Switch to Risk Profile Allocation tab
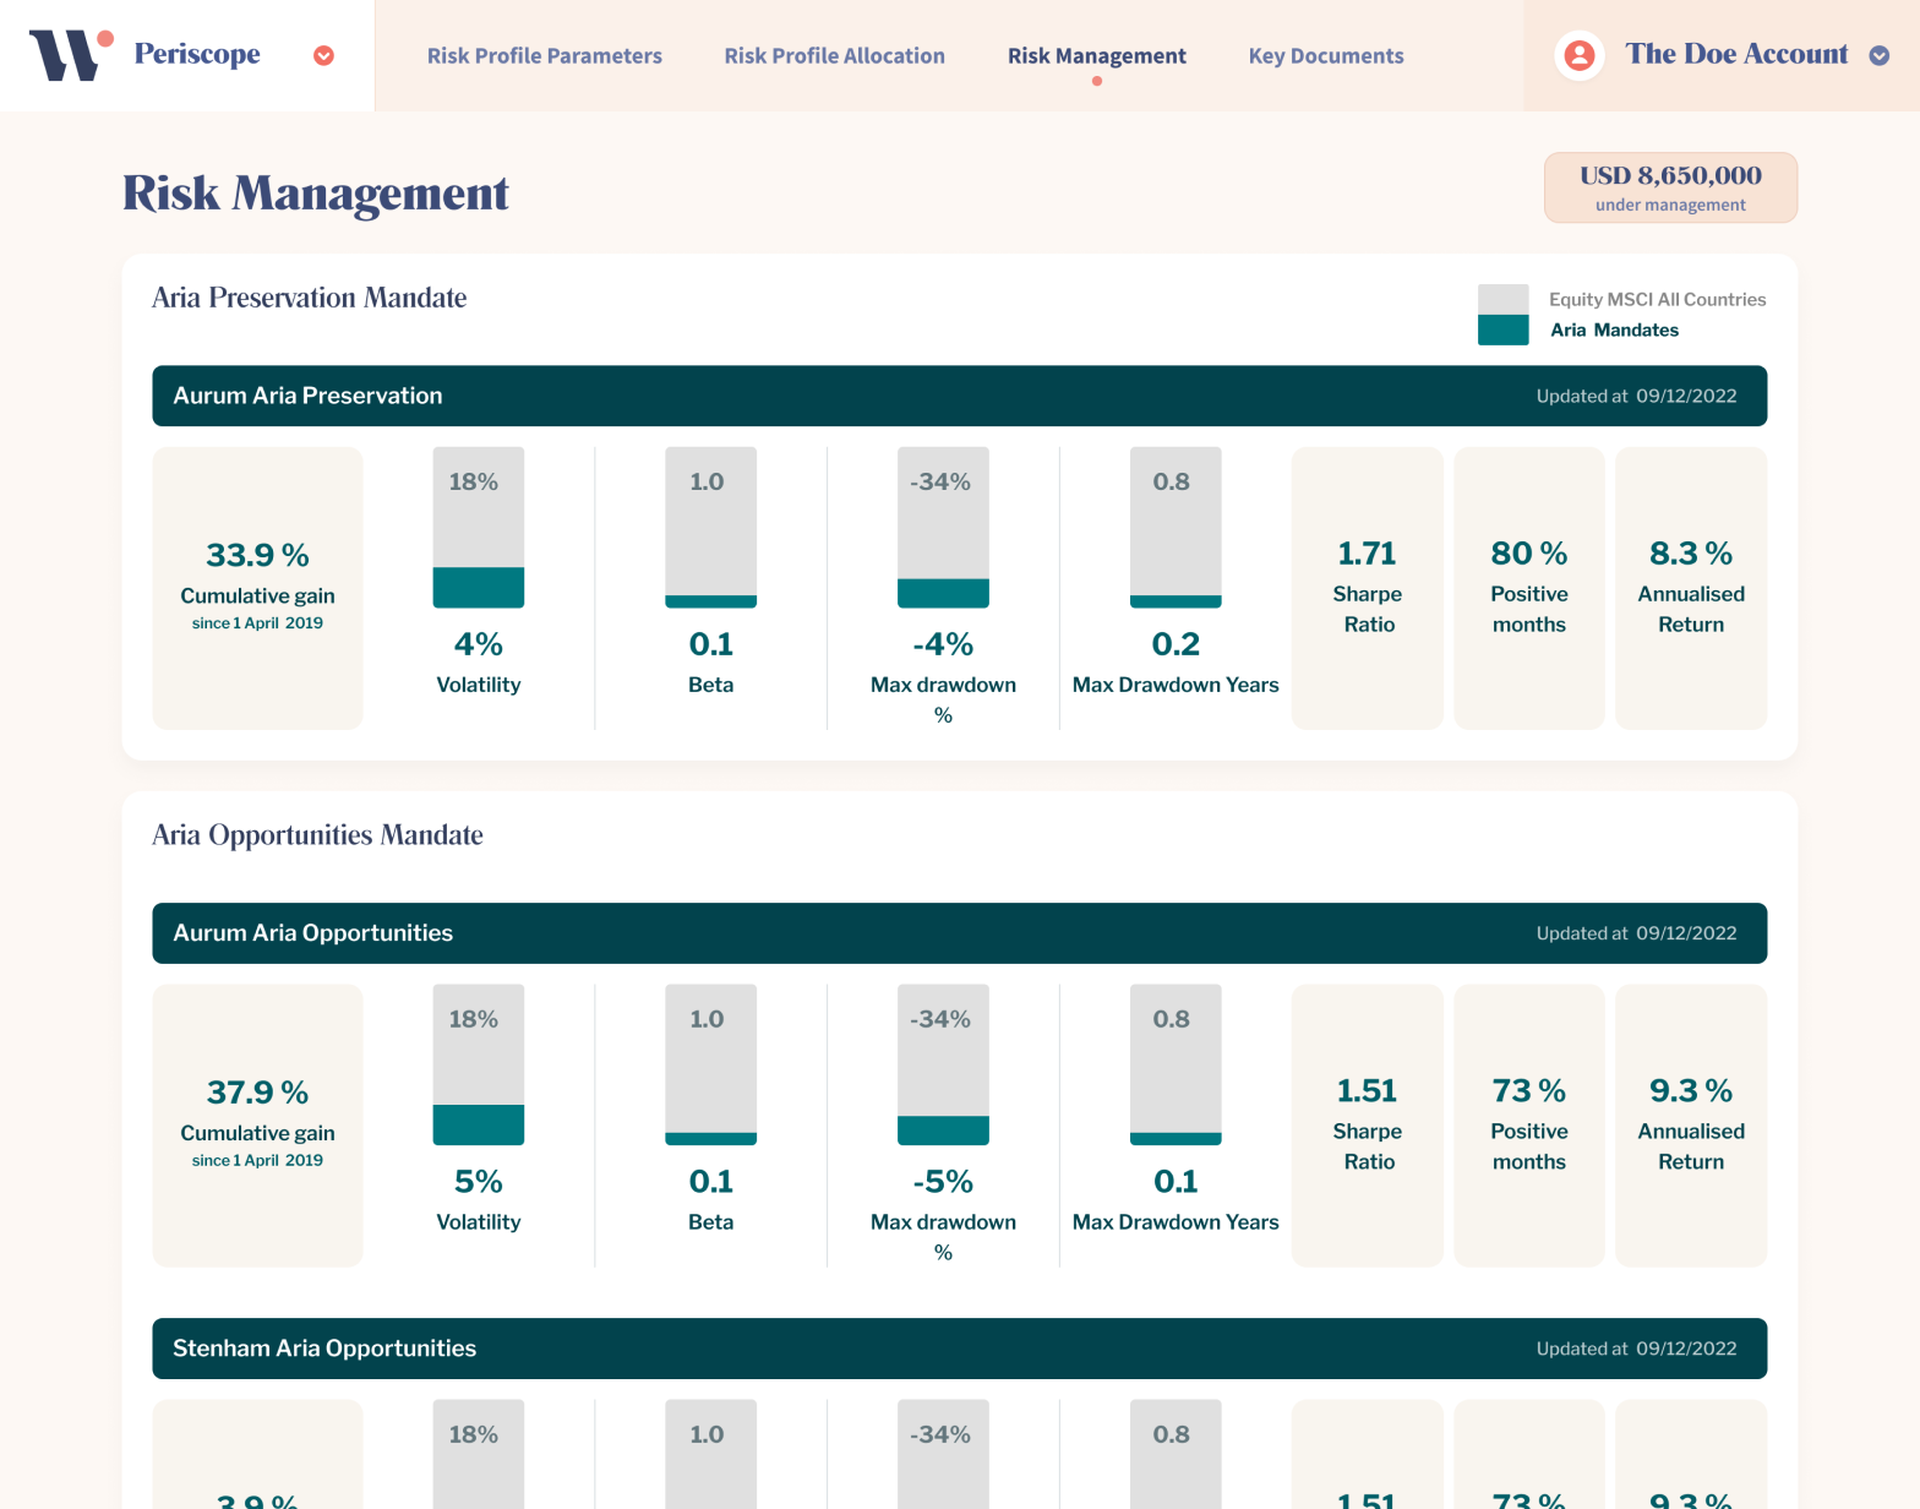 pyautogui.click(x=834, y=56)
